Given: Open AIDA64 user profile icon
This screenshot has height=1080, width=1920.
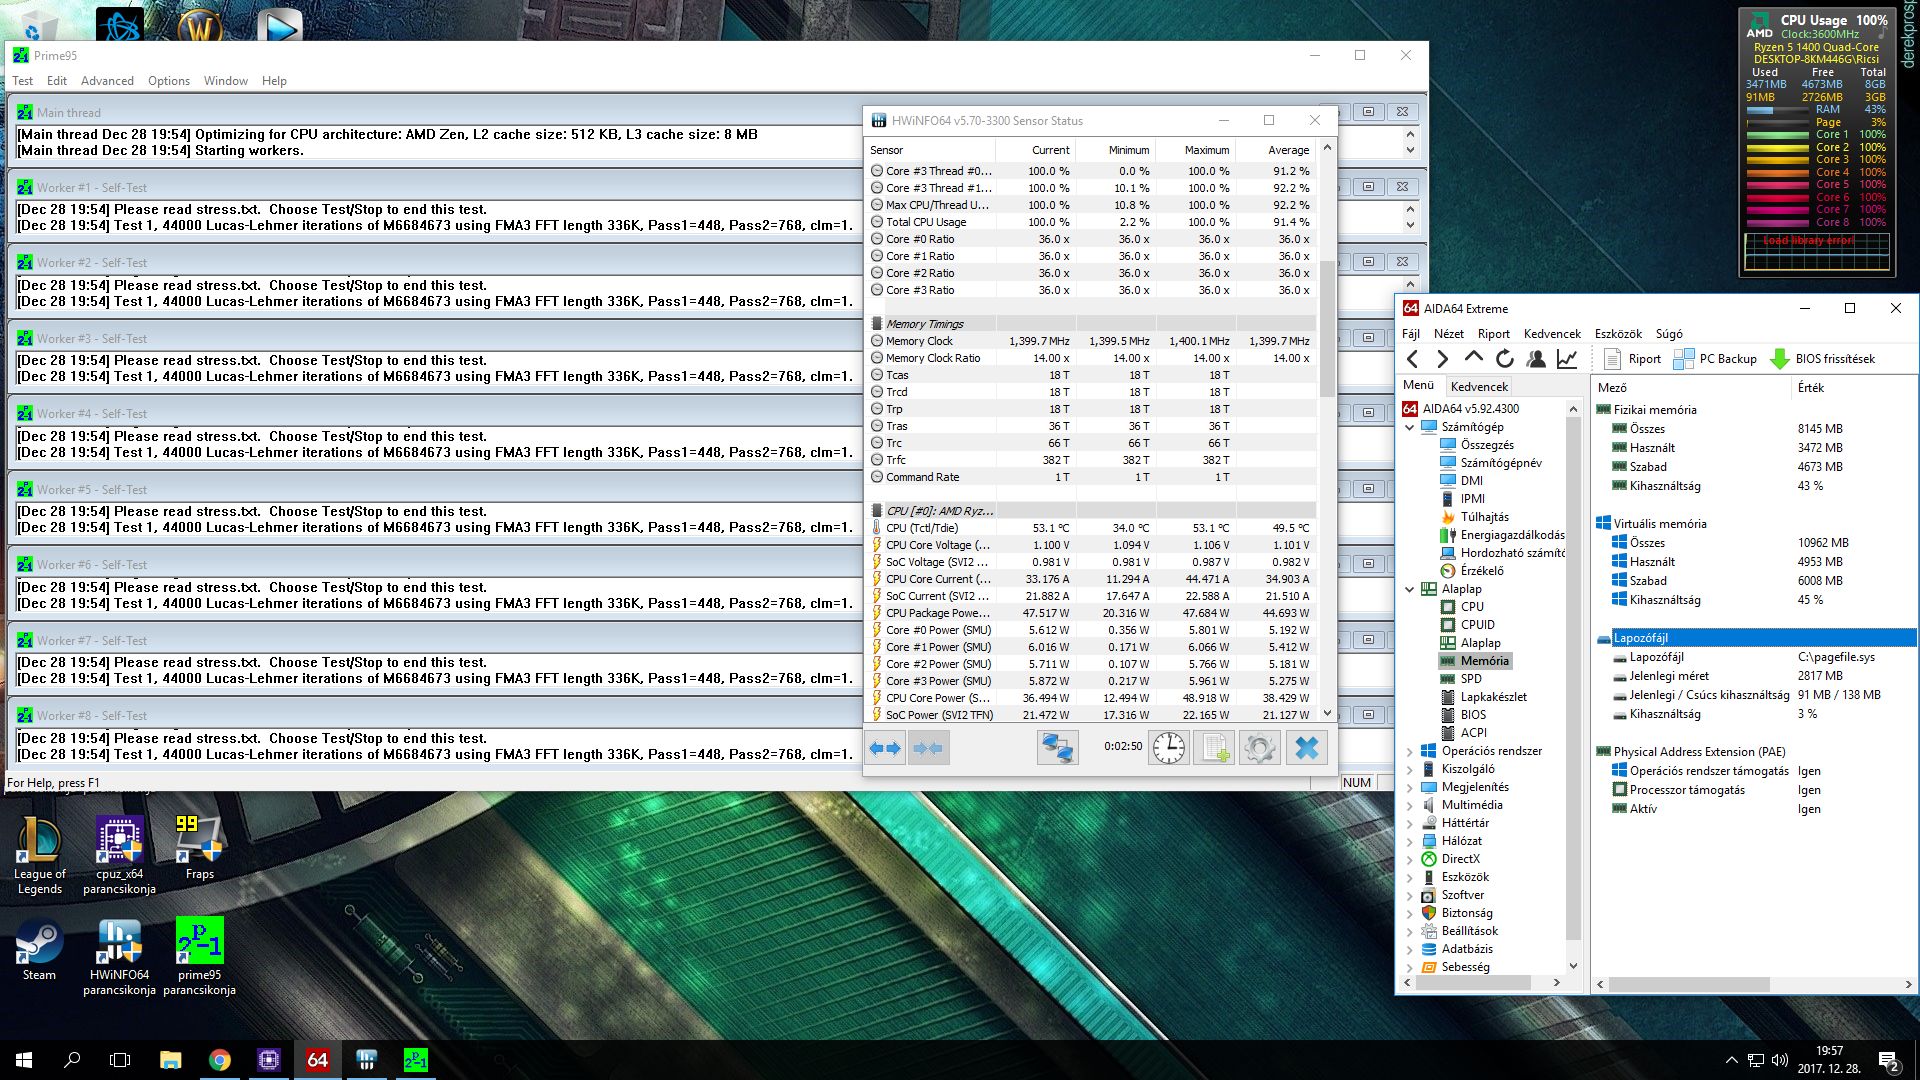Looking at the screenshot, I should [x=1536, y=358].
